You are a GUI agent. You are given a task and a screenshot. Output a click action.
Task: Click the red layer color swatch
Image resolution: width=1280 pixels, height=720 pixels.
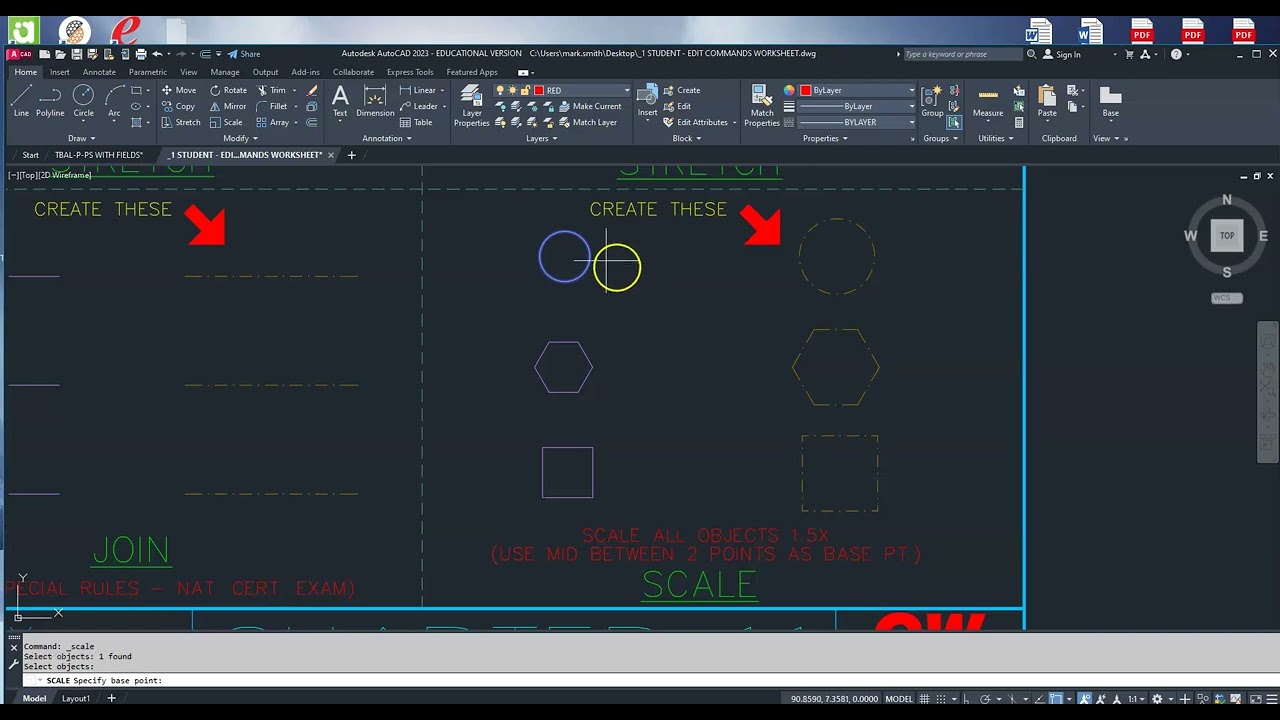[x=539, y=90]
